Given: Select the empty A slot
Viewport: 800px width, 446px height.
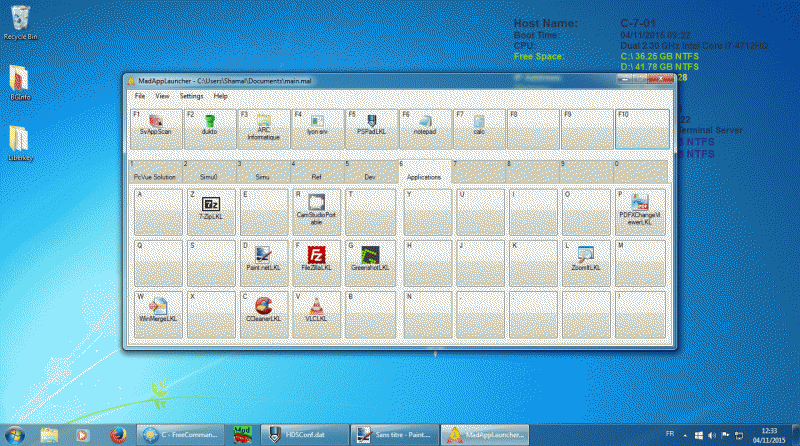Looking at the screenshot, I should coord(158,212).
